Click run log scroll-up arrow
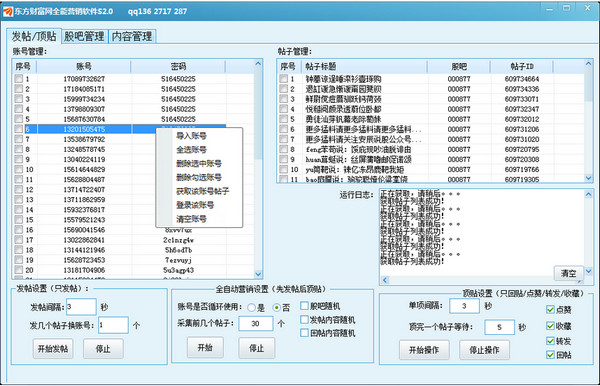 coord(589,194)
